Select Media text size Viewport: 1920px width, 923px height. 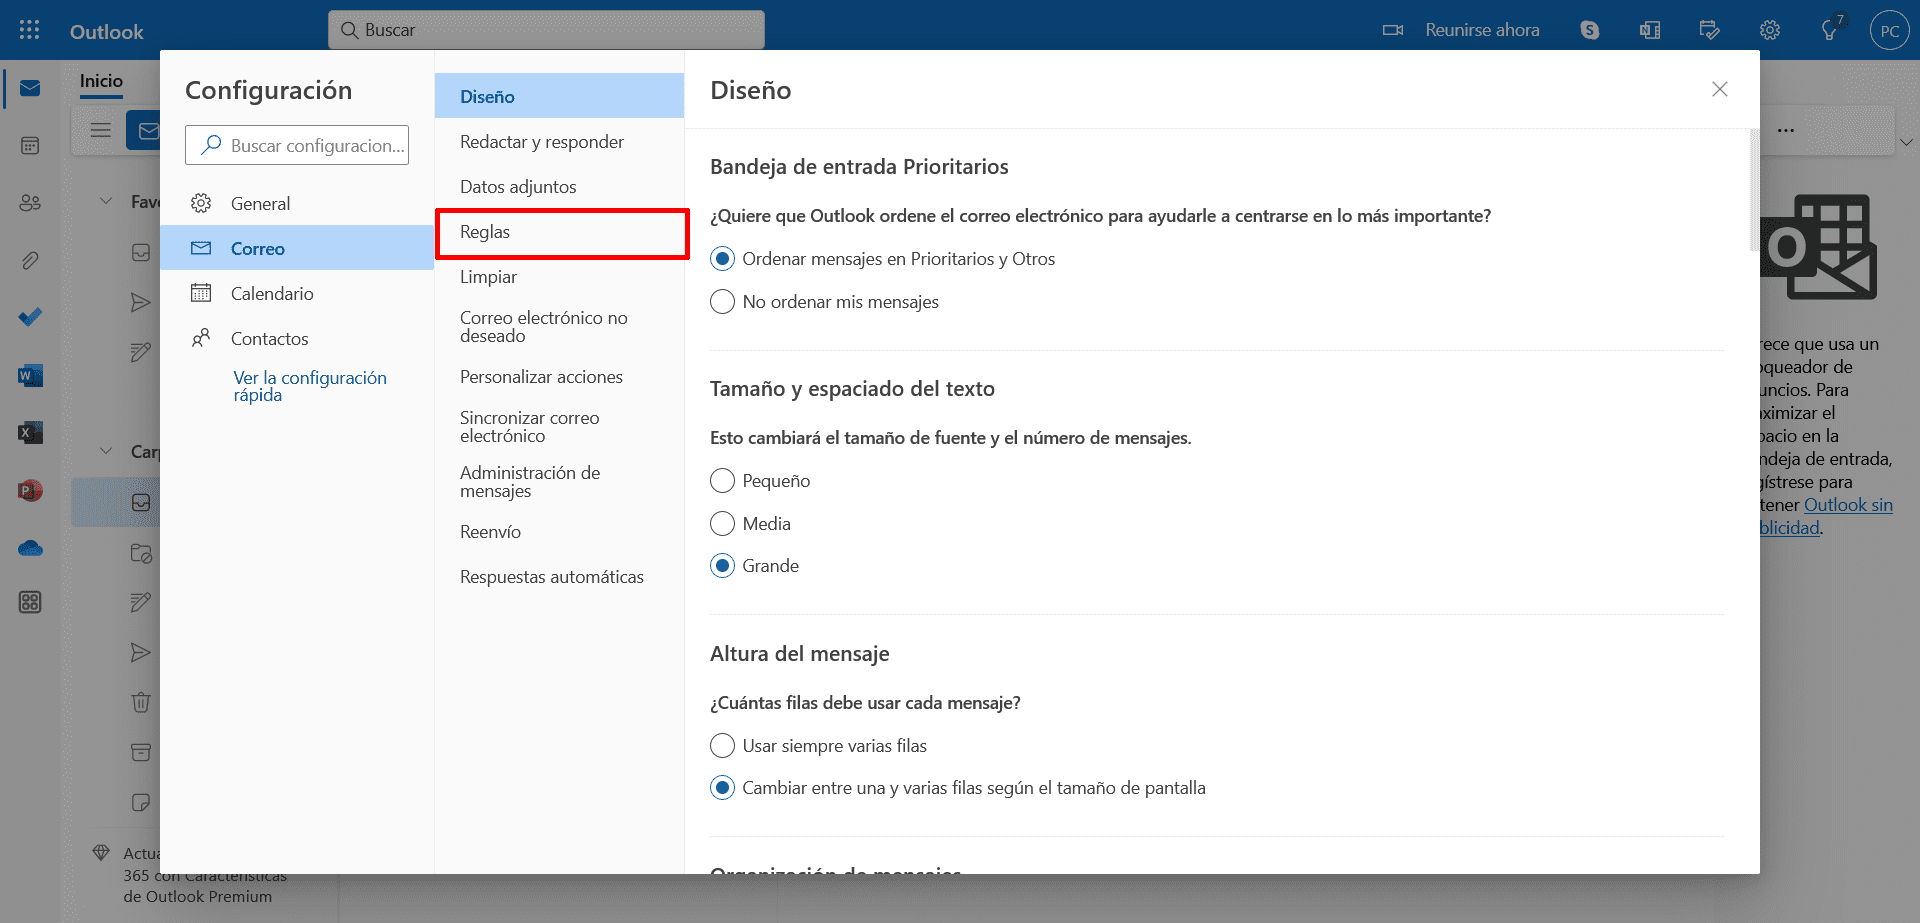tap(750, 524)
